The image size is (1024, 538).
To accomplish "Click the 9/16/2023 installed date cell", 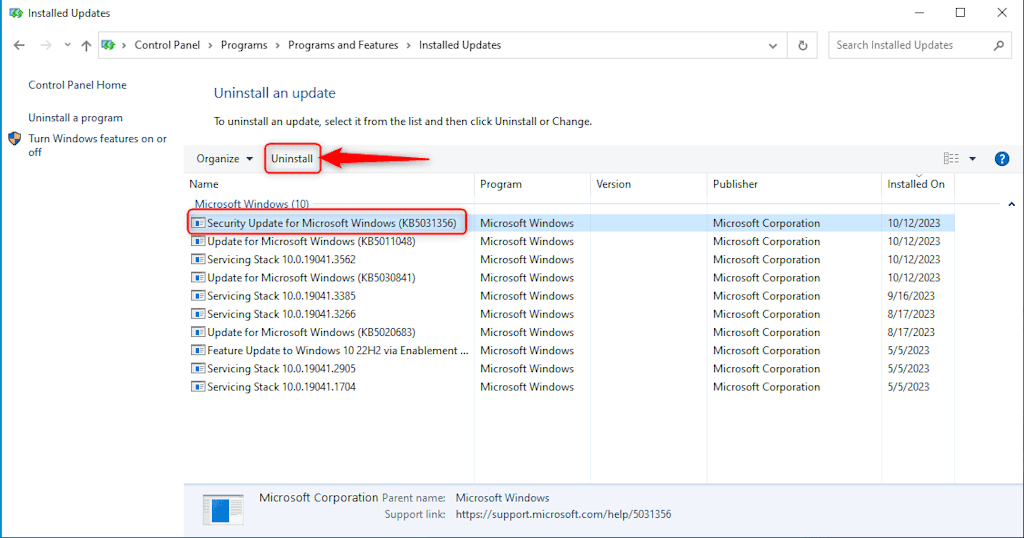I will [x=911, y=296].
